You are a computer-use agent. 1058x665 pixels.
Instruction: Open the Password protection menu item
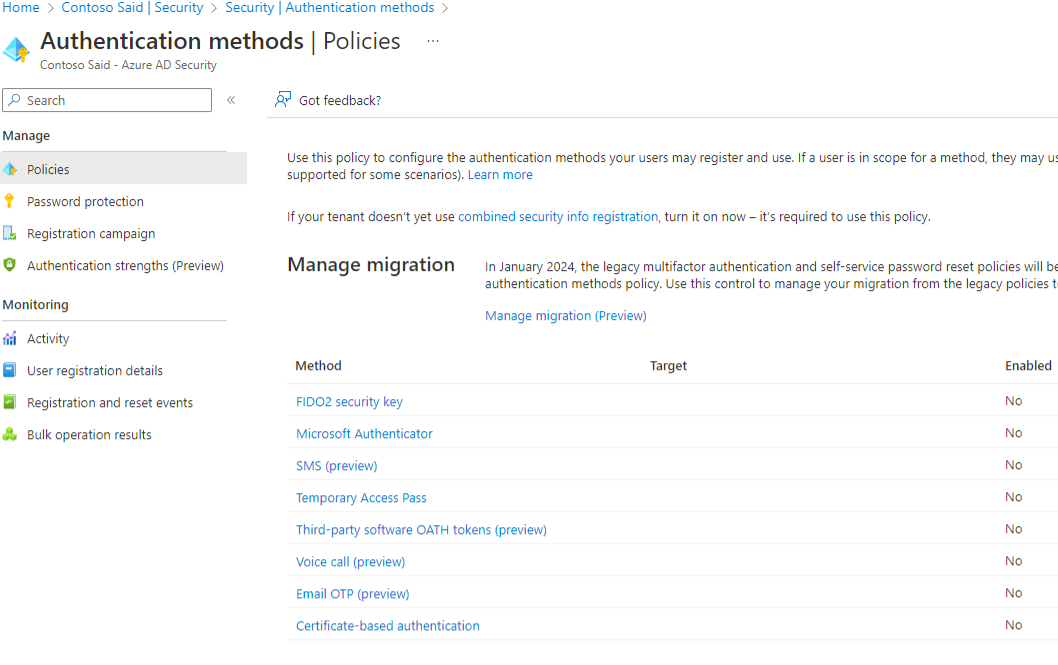coord(85,201)
